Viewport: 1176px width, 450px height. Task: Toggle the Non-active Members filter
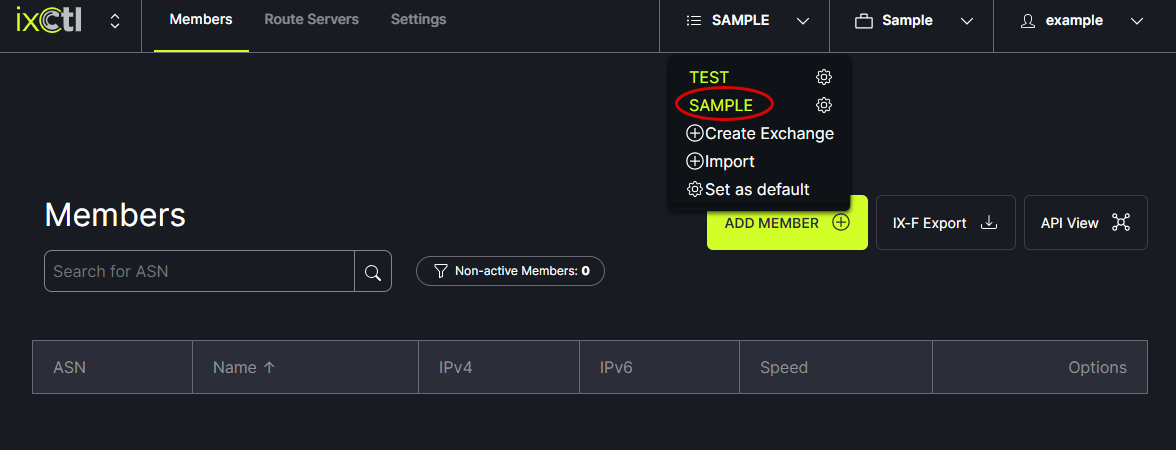510,271
